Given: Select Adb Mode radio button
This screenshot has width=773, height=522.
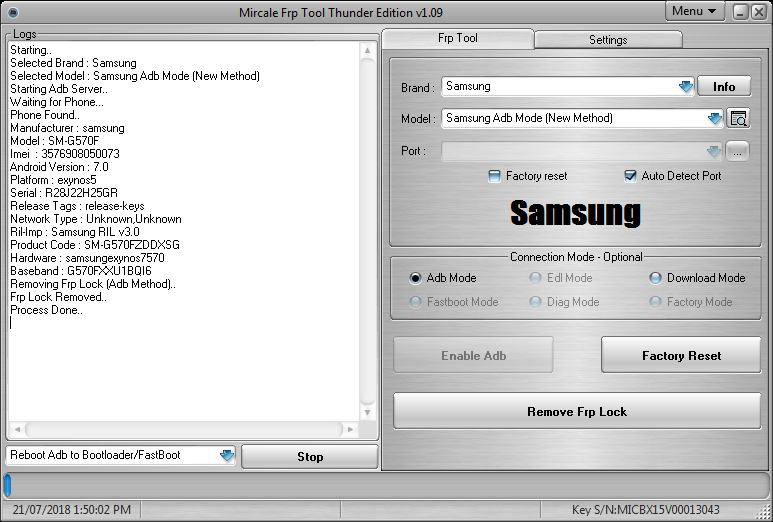Looking at the screenshot, I should tap(415, 278).
